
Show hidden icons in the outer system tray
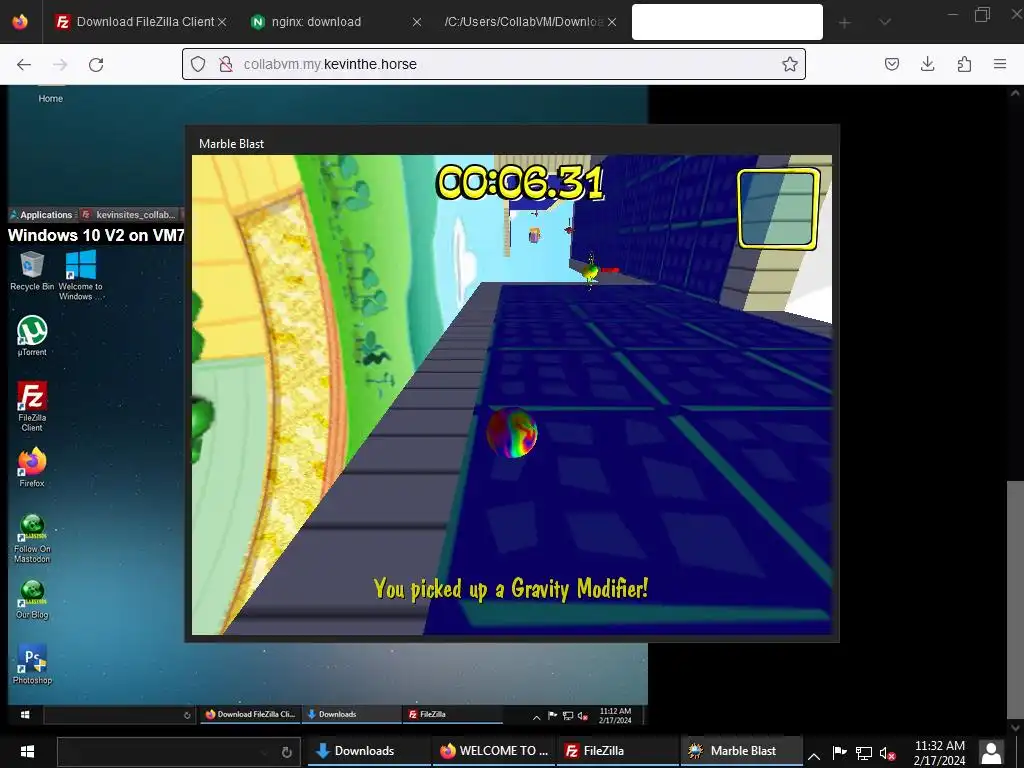coord(814,756)
